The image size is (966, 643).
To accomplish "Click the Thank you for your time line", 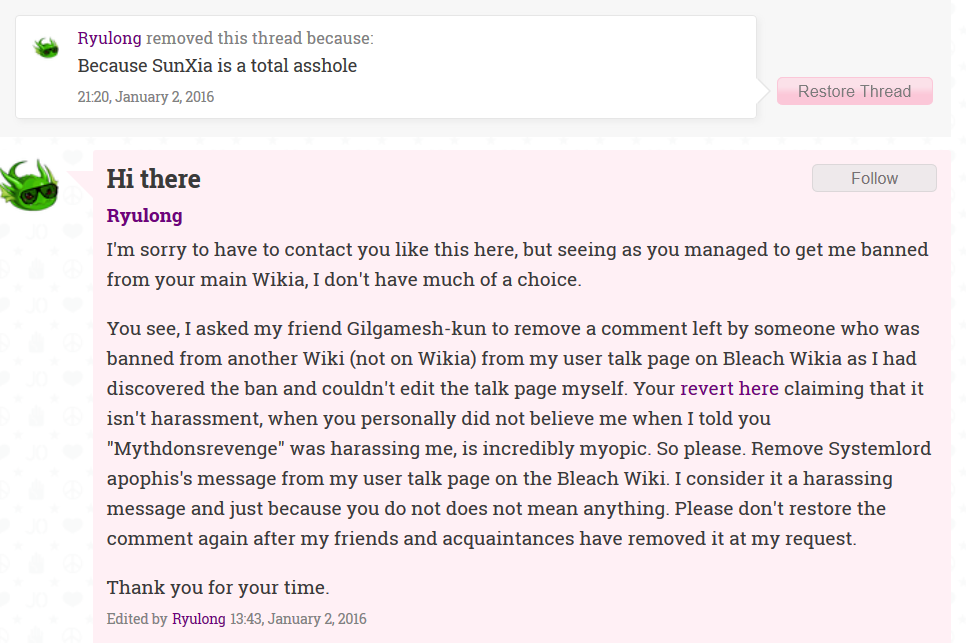I will click(x=218, y=588).
